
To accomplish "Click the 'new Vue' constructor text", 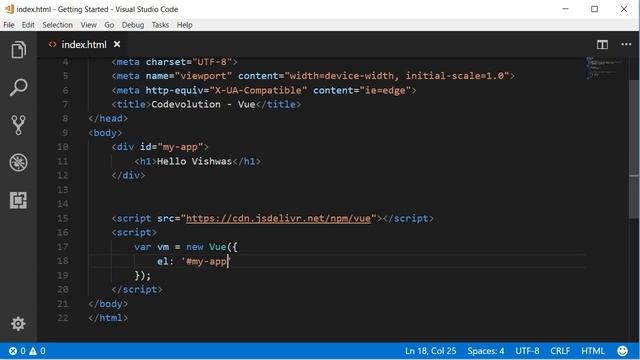I will point(206,247).
